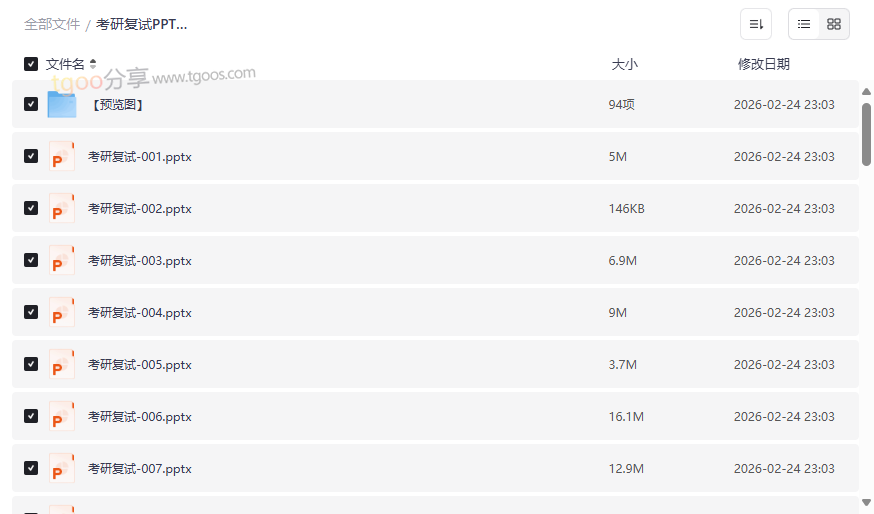Click PowerPoint icon of 考研复试-007.pptx
Image resolution: width=874 pixels, height=514 pixels.
(62, 469)
